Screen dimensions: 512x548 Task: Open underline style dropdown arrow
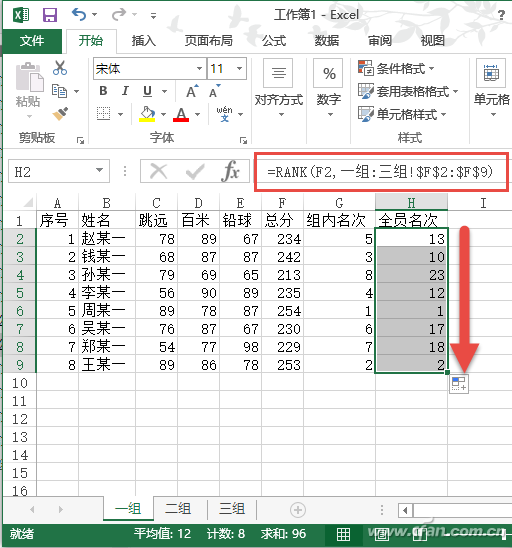[164, 92]
